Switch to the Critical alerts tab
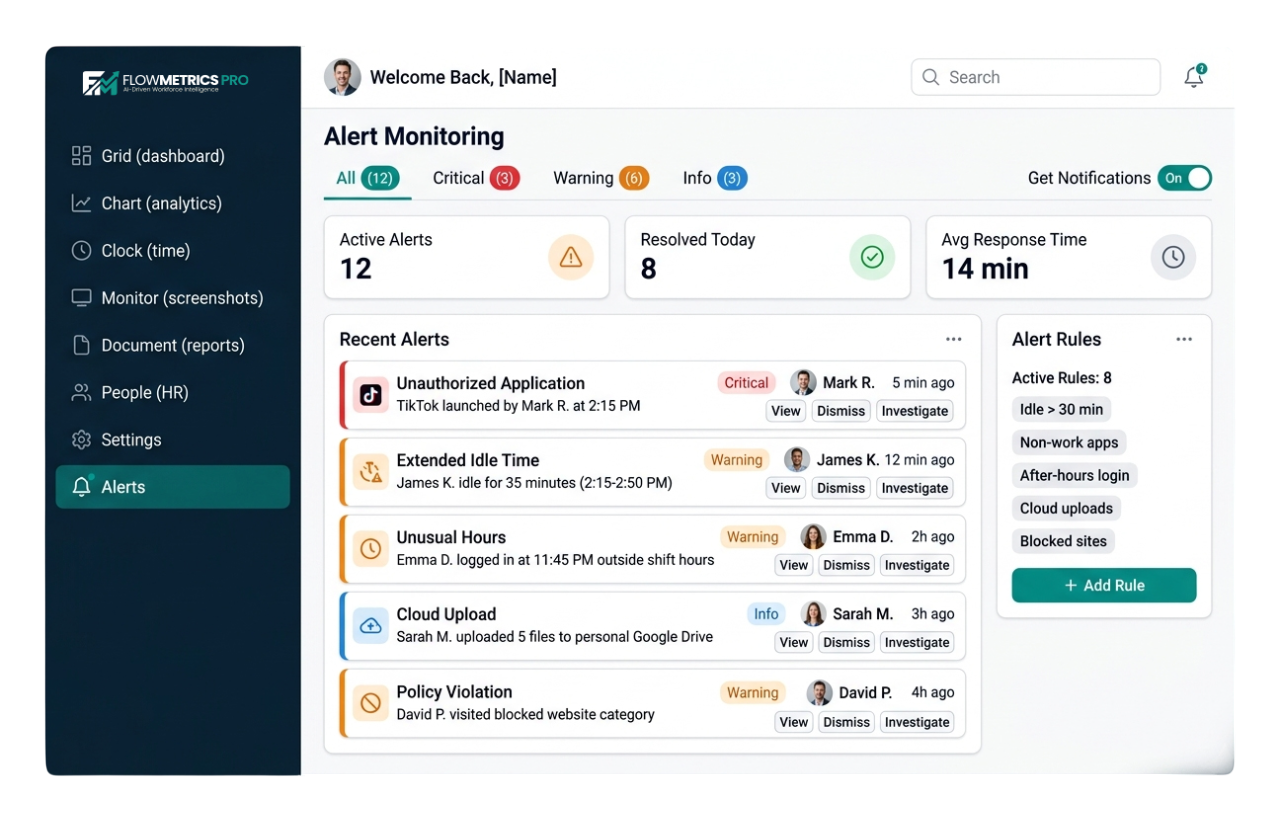1280x821 pixels. 475,178
